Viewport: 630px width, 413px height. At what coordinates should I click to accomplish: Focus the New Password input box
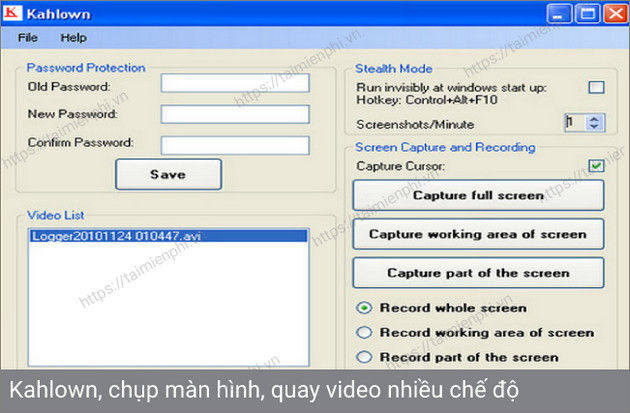pyautogui.click(x=235, y=114)
